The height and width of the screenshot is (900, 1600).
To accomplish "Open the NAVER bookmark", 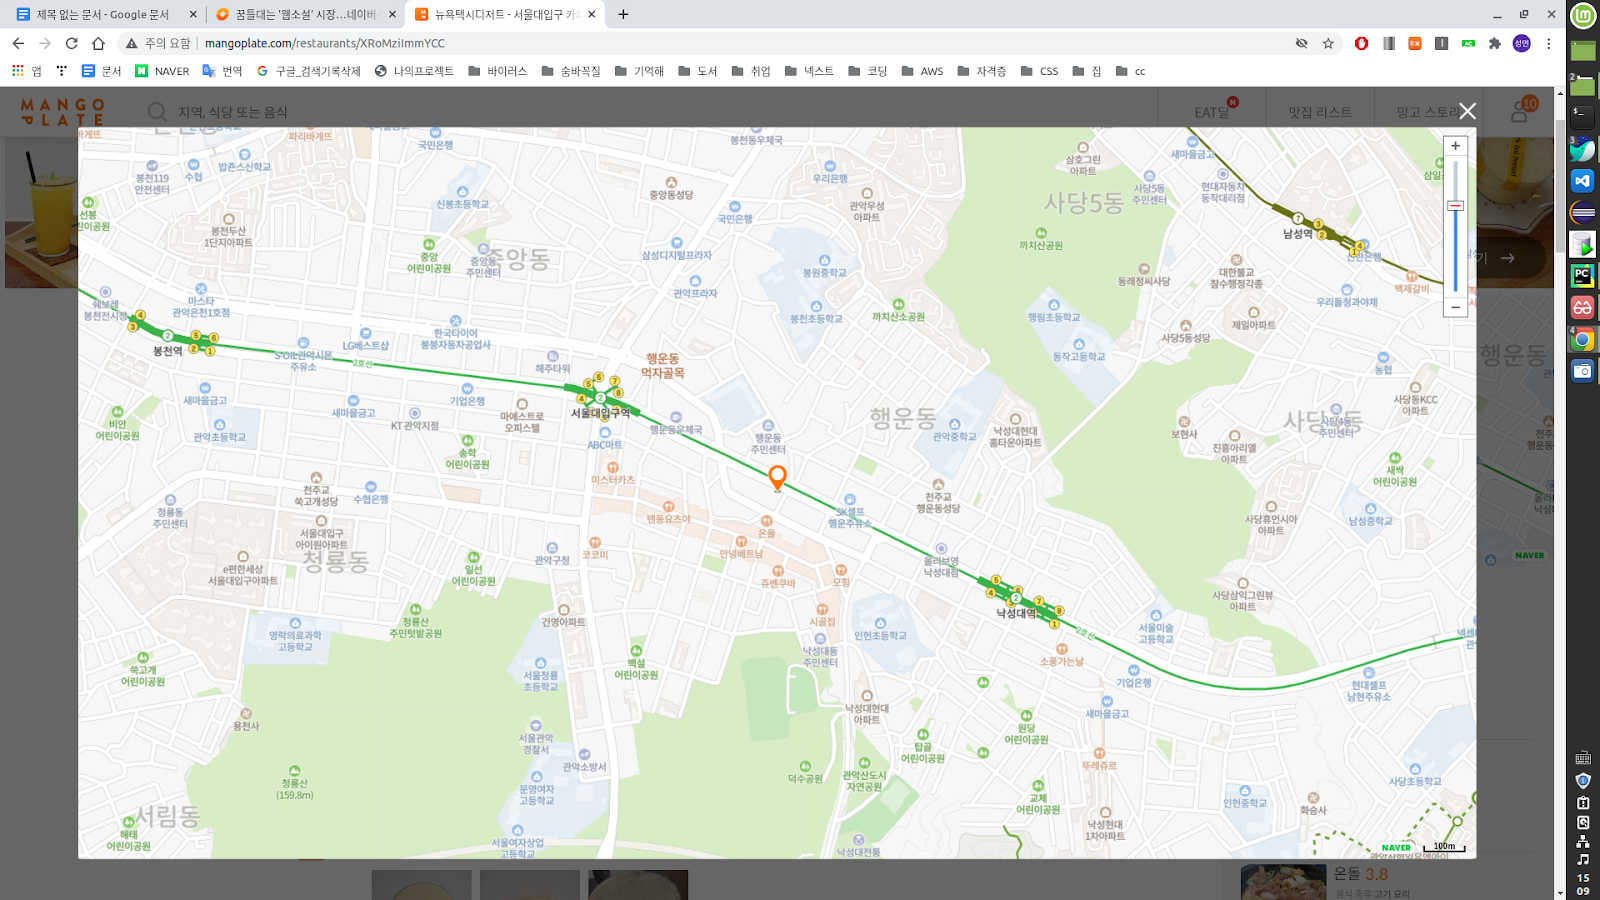I will [162, 71].
